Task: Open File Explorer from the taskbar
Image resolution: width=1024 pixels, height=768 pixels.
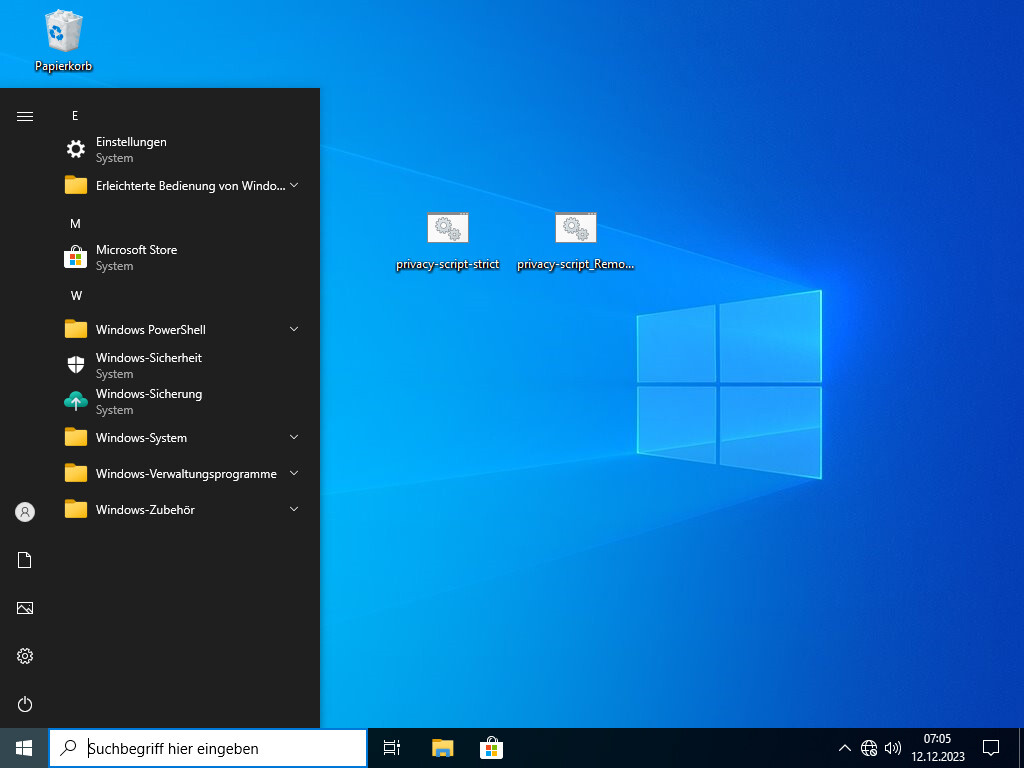Action: (443, 748)
